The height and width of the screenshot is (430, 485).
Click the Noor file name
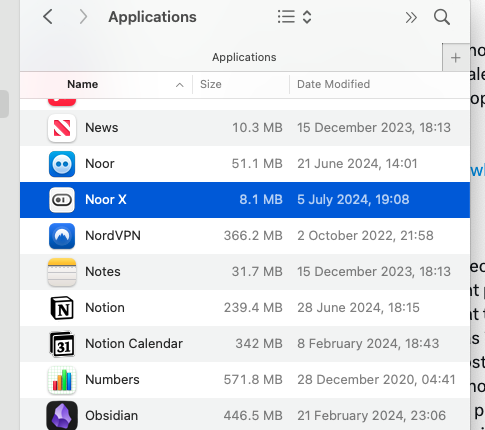(x=100, y=164)
